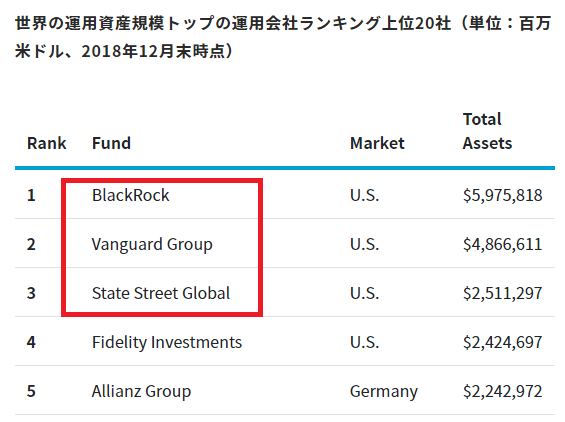The width and height of the screenshot is (565, 422).
Task: Click the Rank column header
Action: click(x=47, y=143)
